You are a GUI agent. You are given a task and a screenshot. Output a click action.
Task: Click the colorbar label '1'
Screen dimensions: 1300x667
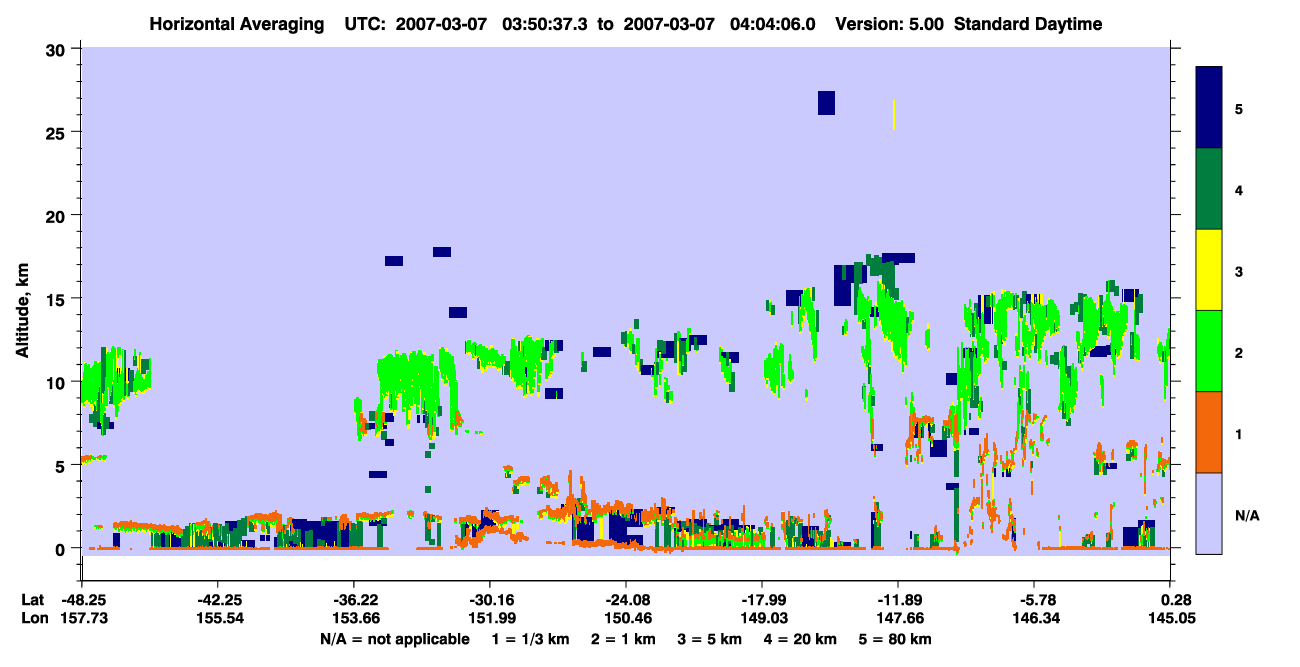(1238, 433)
